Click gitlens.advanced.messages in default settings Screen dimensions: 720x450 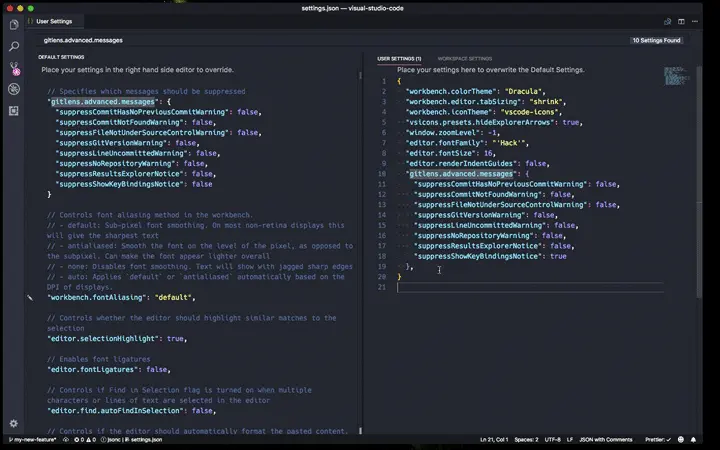pyautogui.click(x=102, y=102)
